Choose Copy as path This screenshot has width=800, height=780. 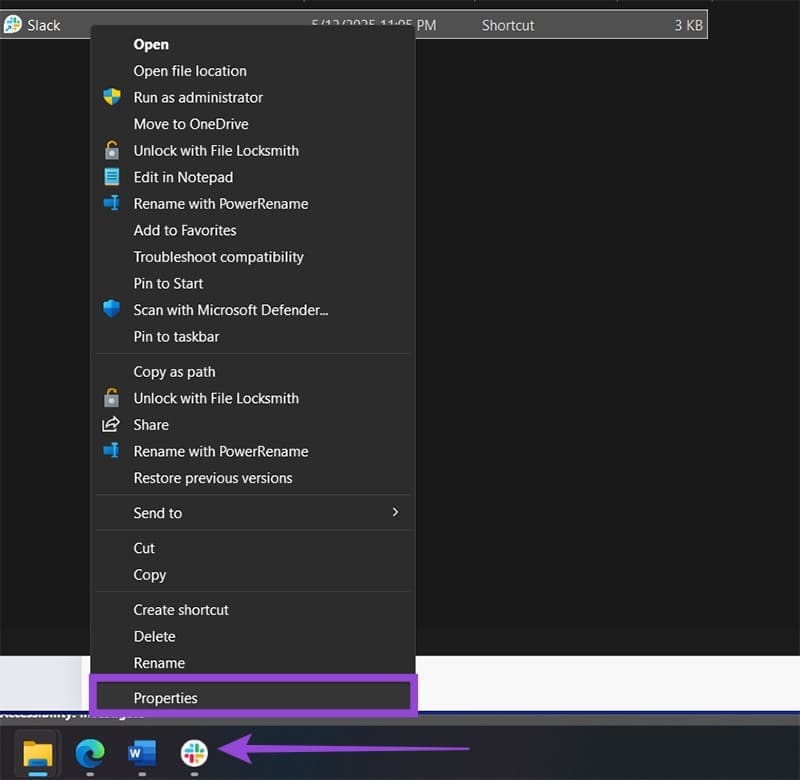coord(174,372)
